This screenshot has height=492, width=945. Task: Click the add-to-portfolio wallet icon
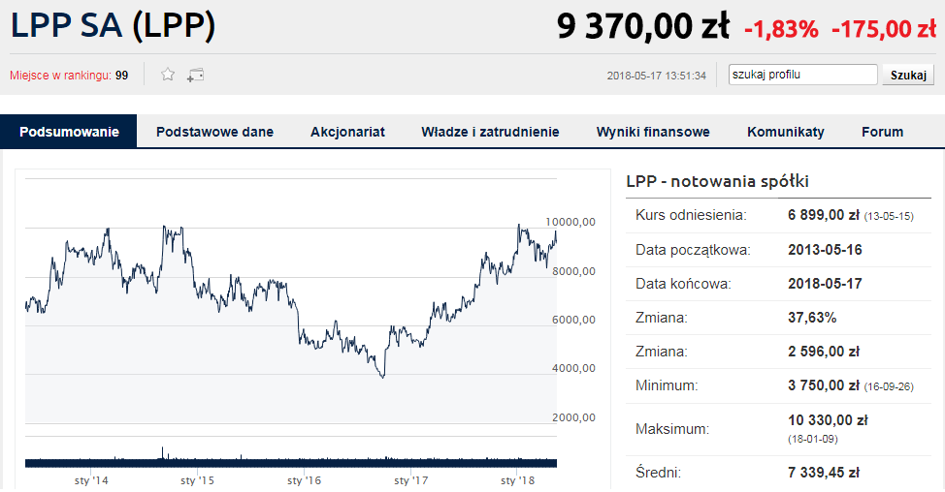pos(195,74)
